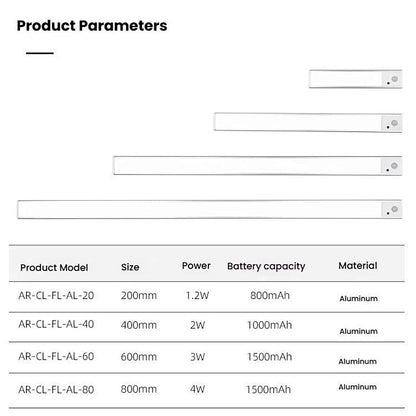Click the Product Model column header

(54, 267)
